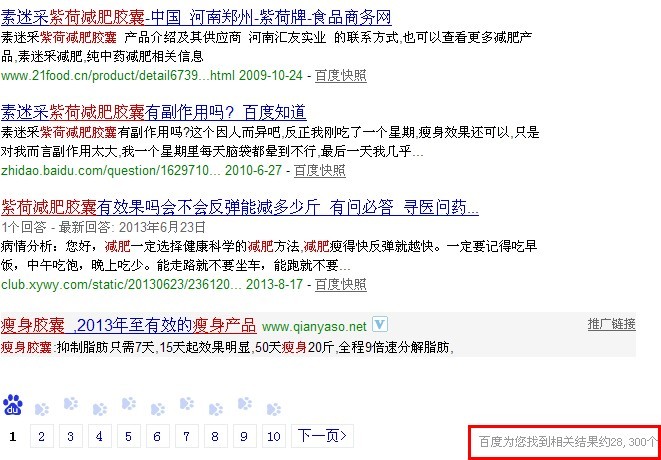Open the 瘦身胶囊 2013年至有效的瘦身产品 ad title
Screen dimensions: 661x460
pyautogui.click(x=129, y=325)
